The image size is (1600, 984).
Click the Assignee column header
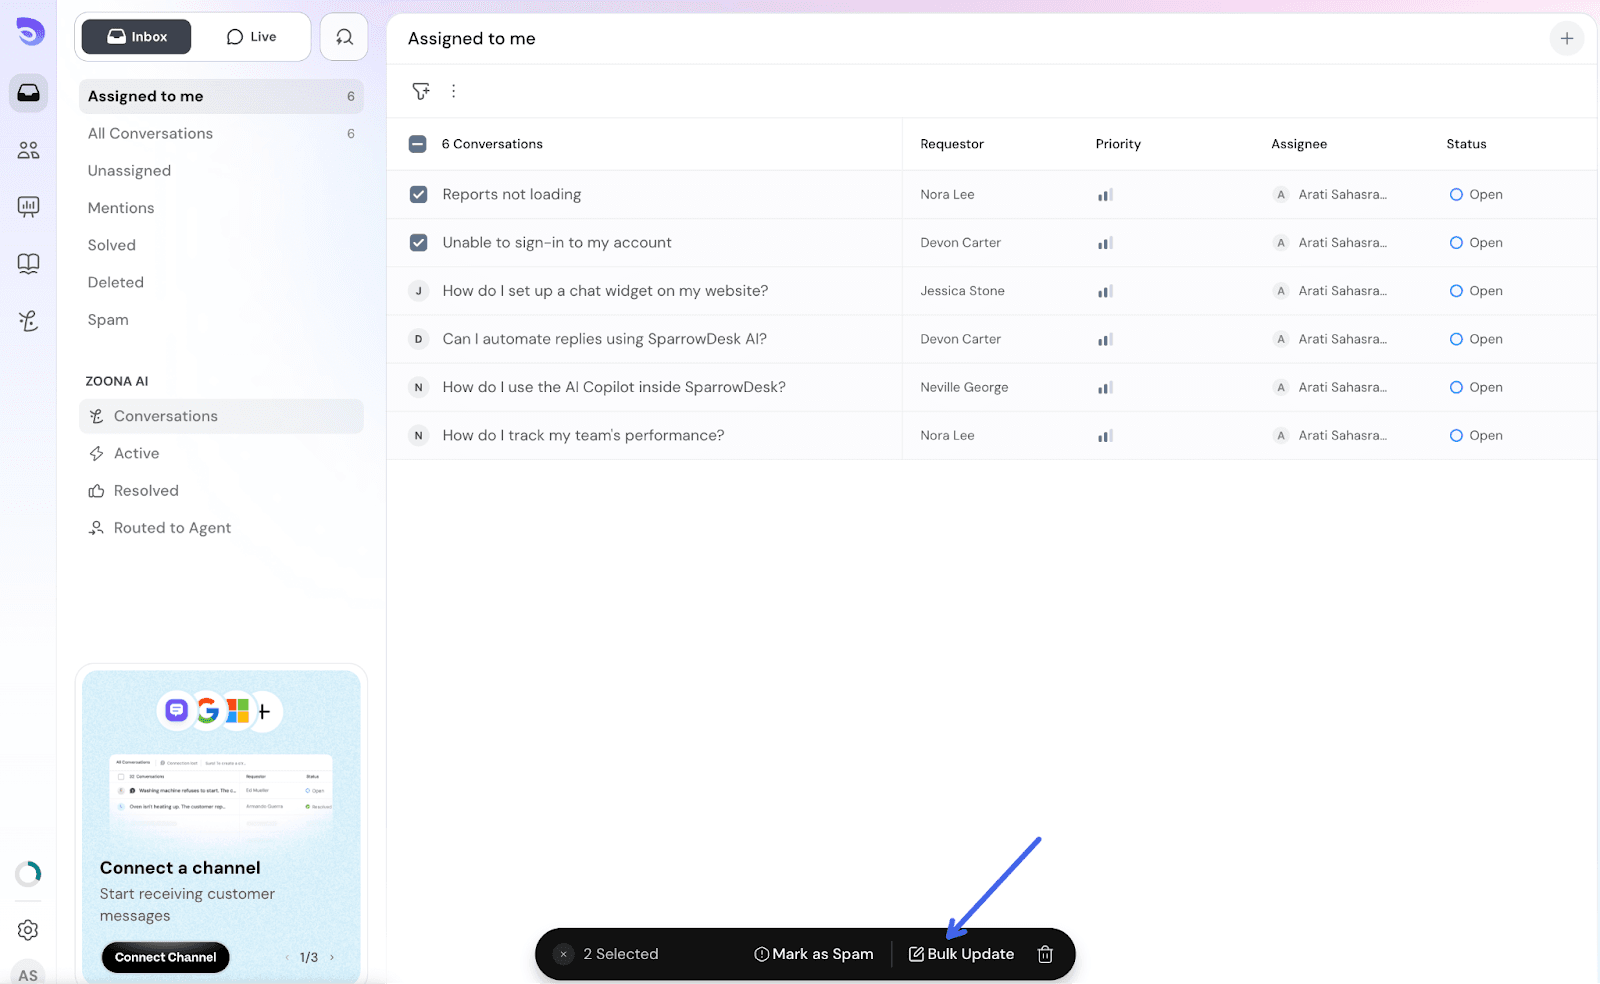coord(1299,144)
